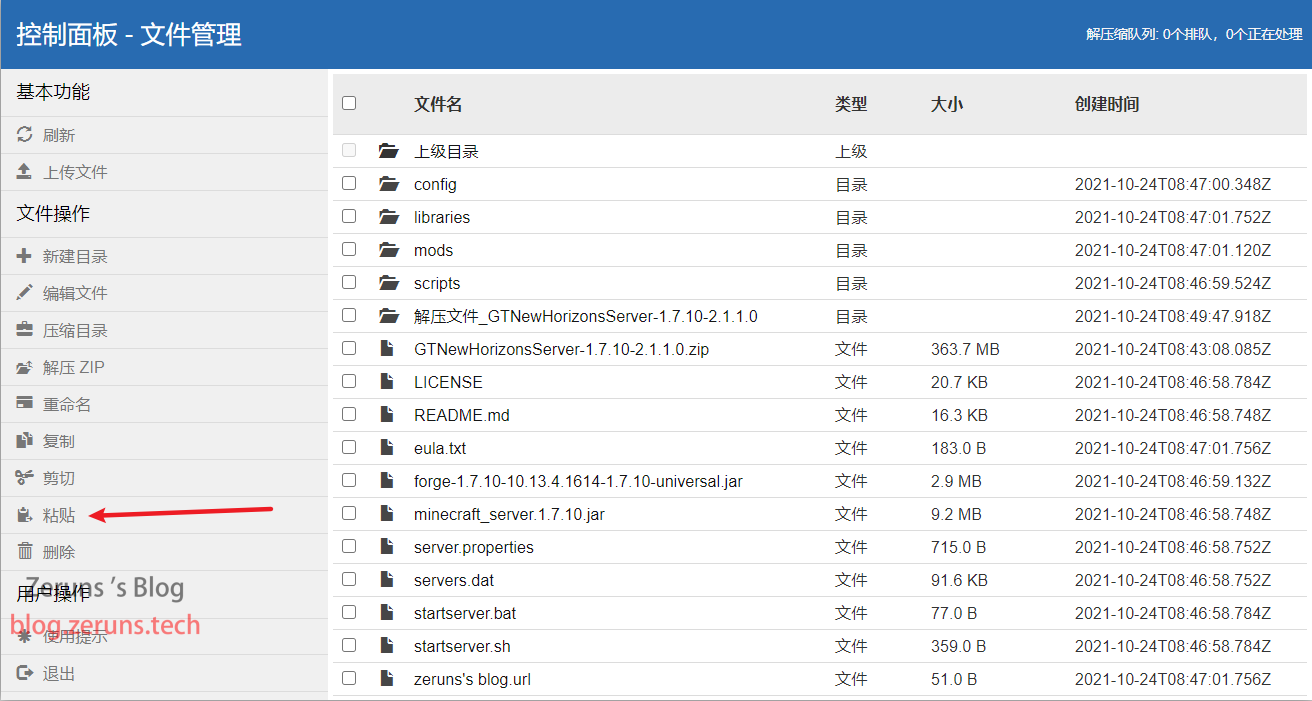Viewport: 1312px width, 701px height.
Task: Click the rename icon in sidebar
Action: click(25, 404)
